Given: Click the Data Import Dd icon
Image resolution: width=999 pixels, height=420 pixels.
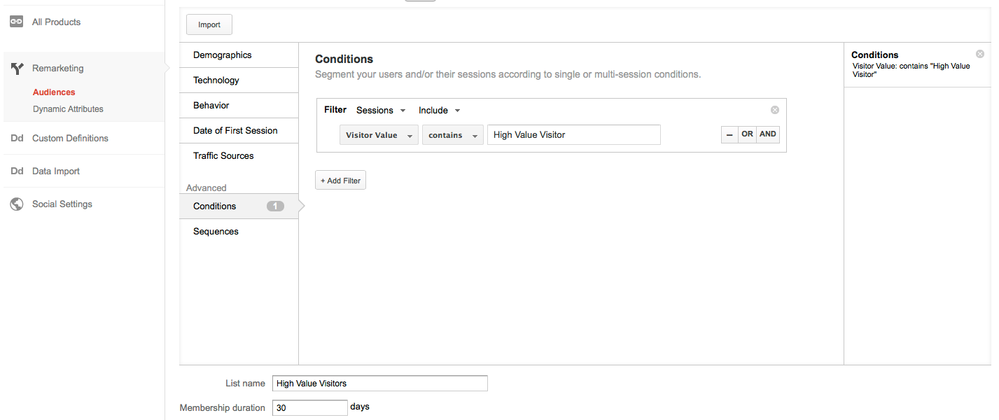Looking at the screenshot, I should (x=17, y=171).
